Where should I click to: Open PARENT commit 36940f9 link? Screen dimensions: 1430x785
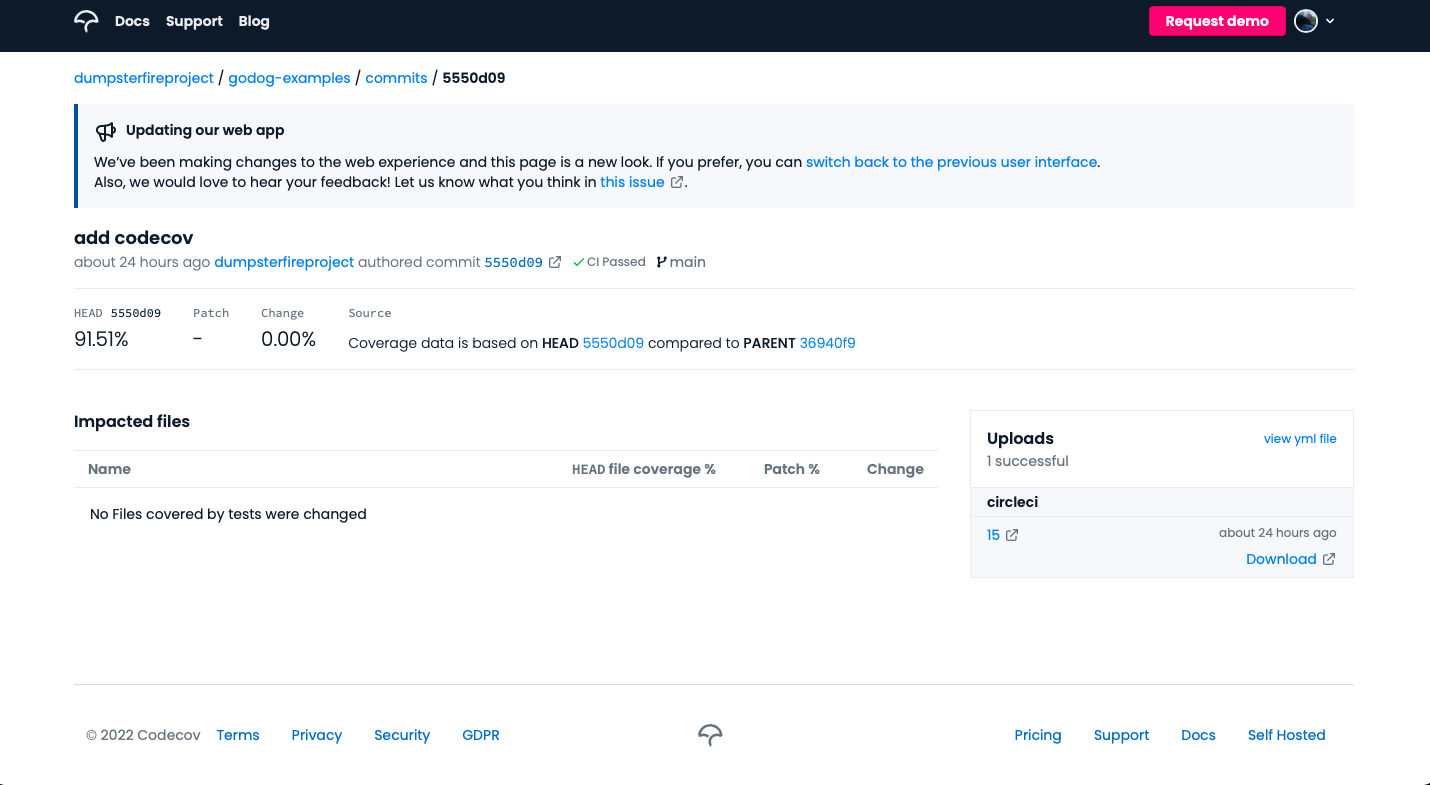pos(827,343)
